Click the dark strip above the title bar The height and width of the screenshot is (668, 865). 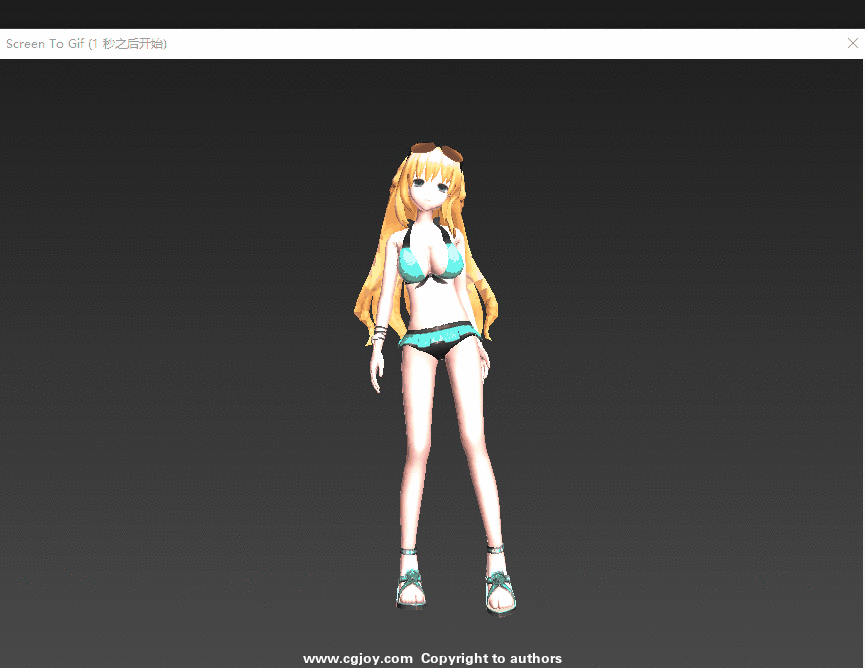(432, 14)
